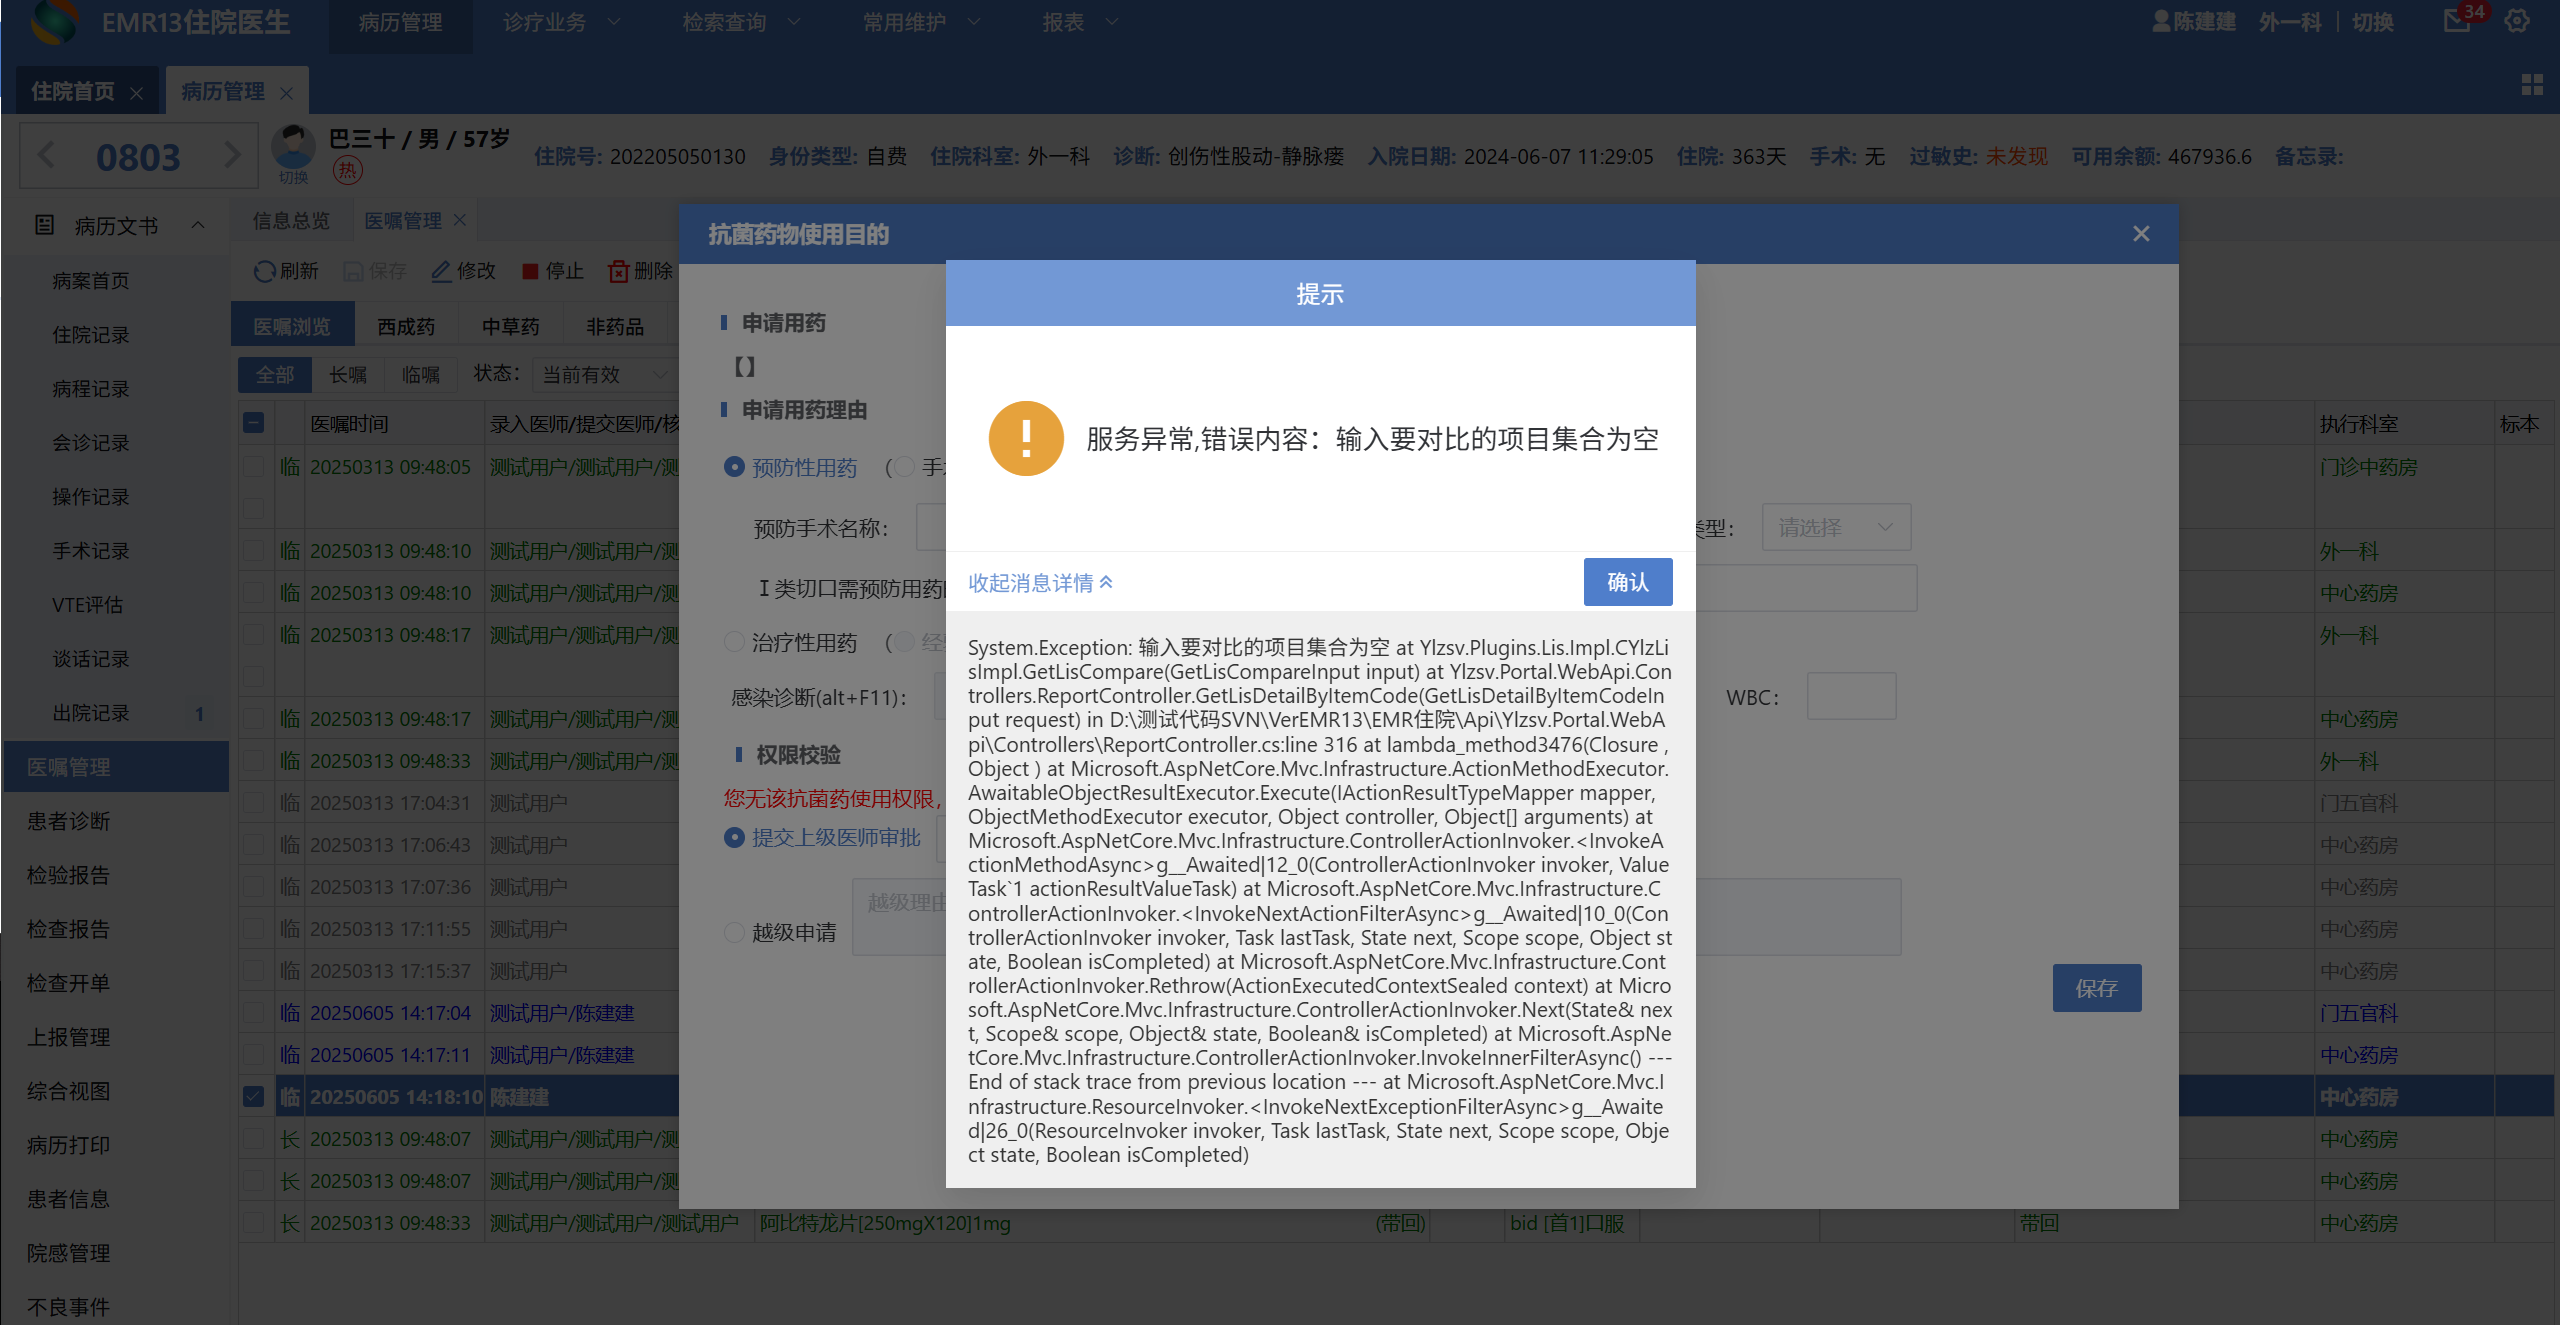Click the WBC input field
The height and width of the screenshot is (1325, 2560).
coord(1851,697)
